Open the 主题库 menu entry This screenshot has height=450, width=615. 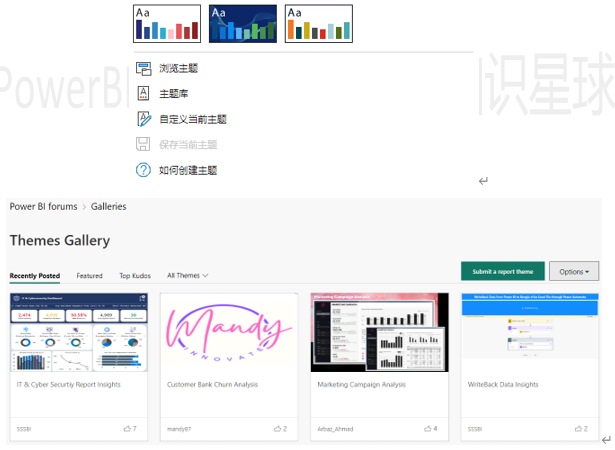coord(174,94)
